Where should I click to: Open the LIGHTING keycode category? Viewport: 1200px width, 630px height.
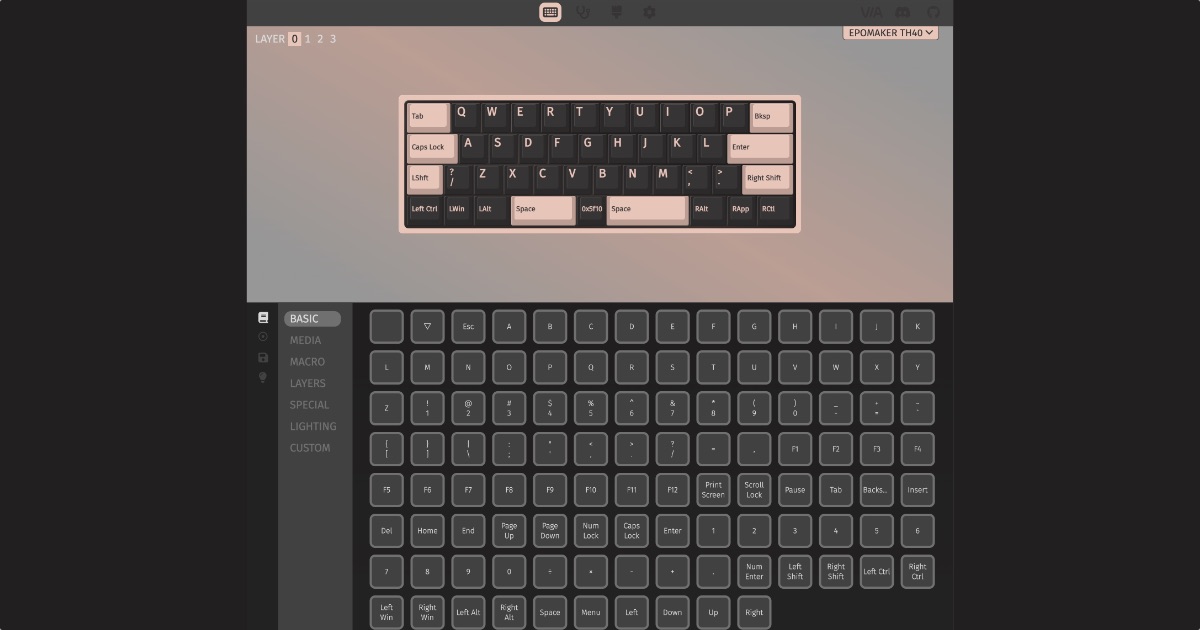(313, 426)
